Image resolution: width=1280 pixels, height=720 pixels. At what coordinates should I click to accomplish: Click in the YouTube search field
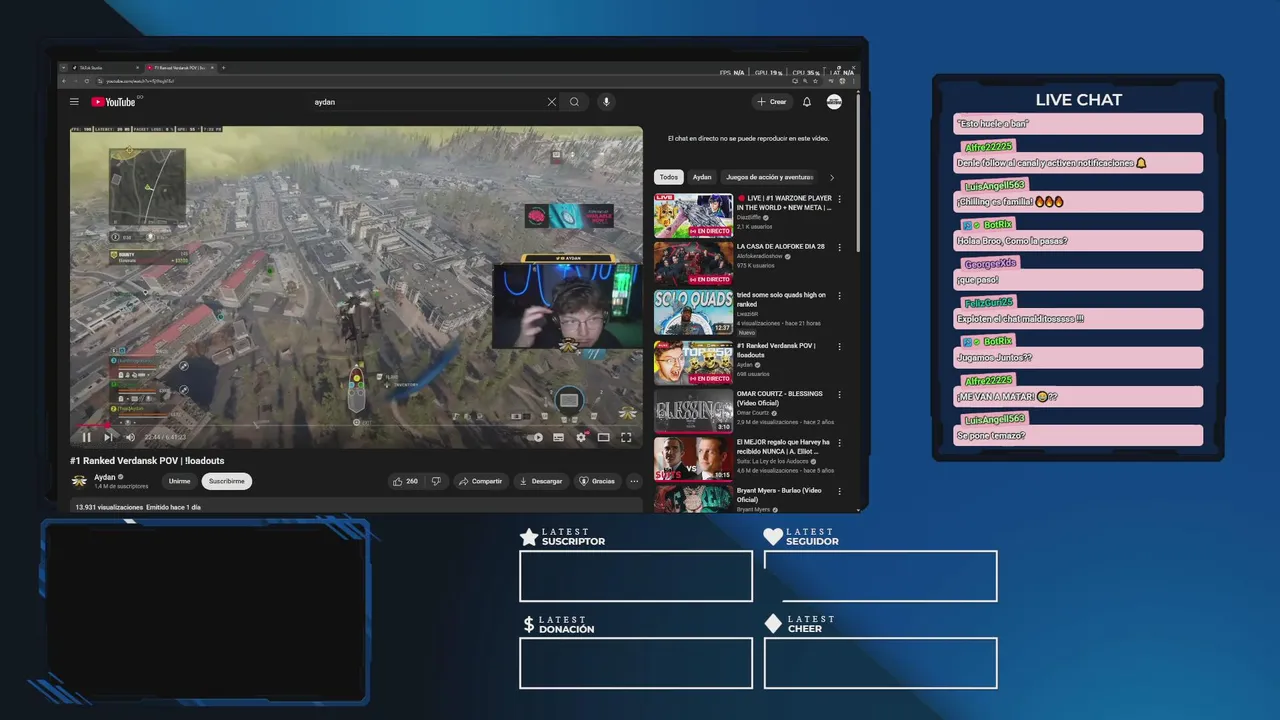427,102
